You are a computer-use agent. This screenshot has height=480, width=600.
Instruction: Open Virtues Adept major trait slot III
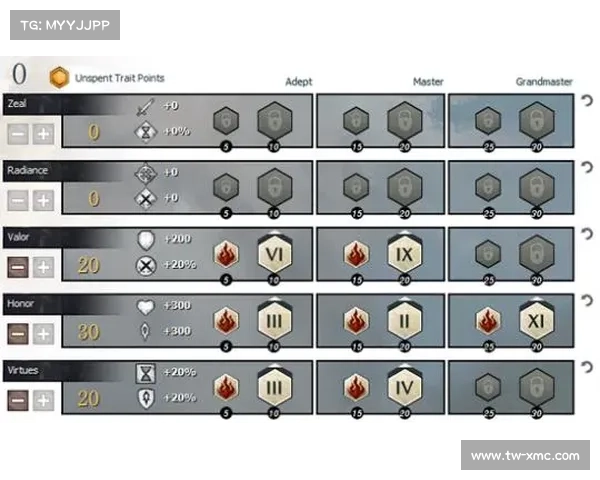pyautogui.click(x=274, y=387)
